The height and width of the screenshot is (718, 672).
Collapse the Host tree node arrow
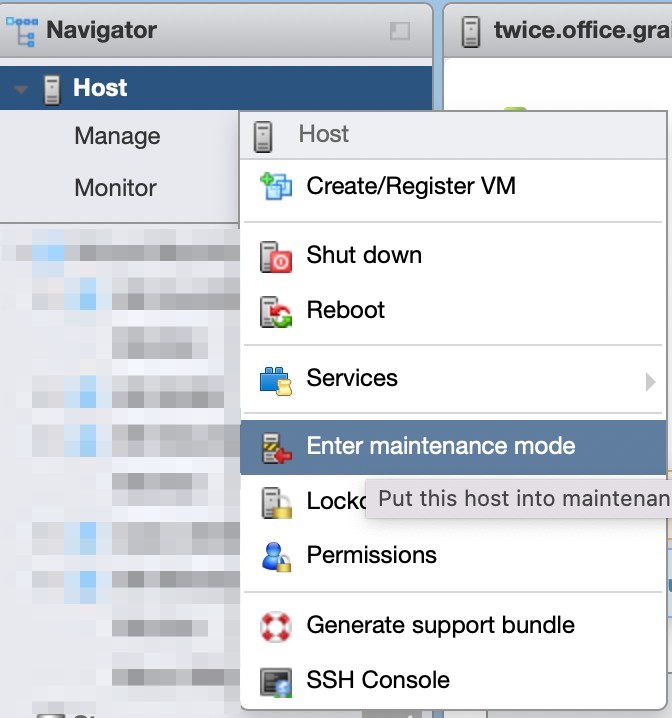click(21, 89)
